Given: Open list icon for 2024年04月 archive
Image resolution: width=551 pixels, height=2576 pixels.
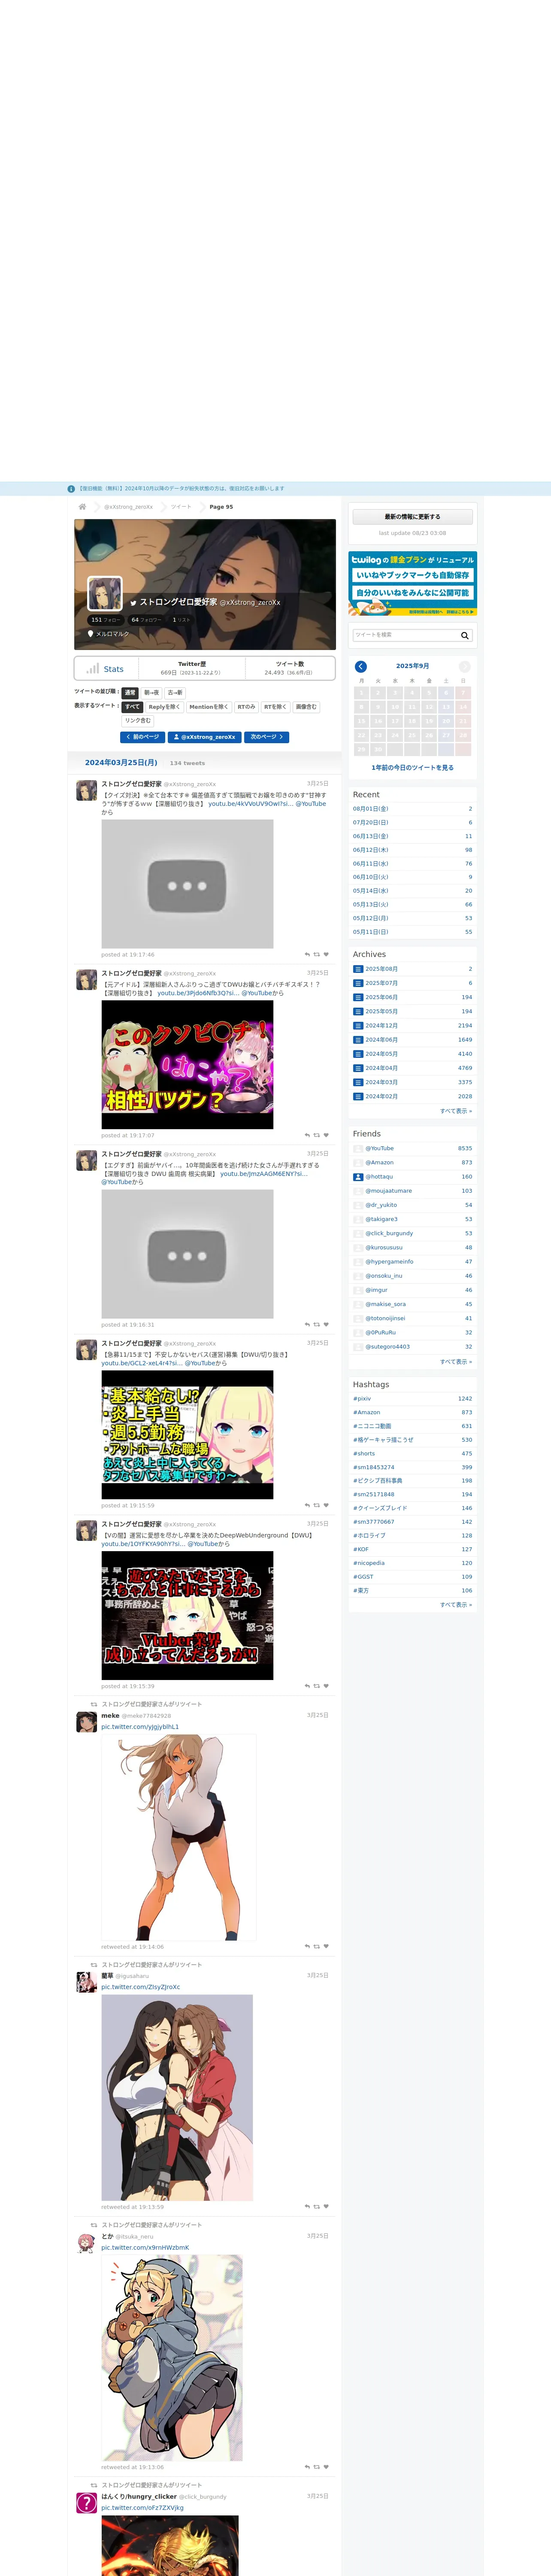Looking at the screenshot, I should [358, 1068].
